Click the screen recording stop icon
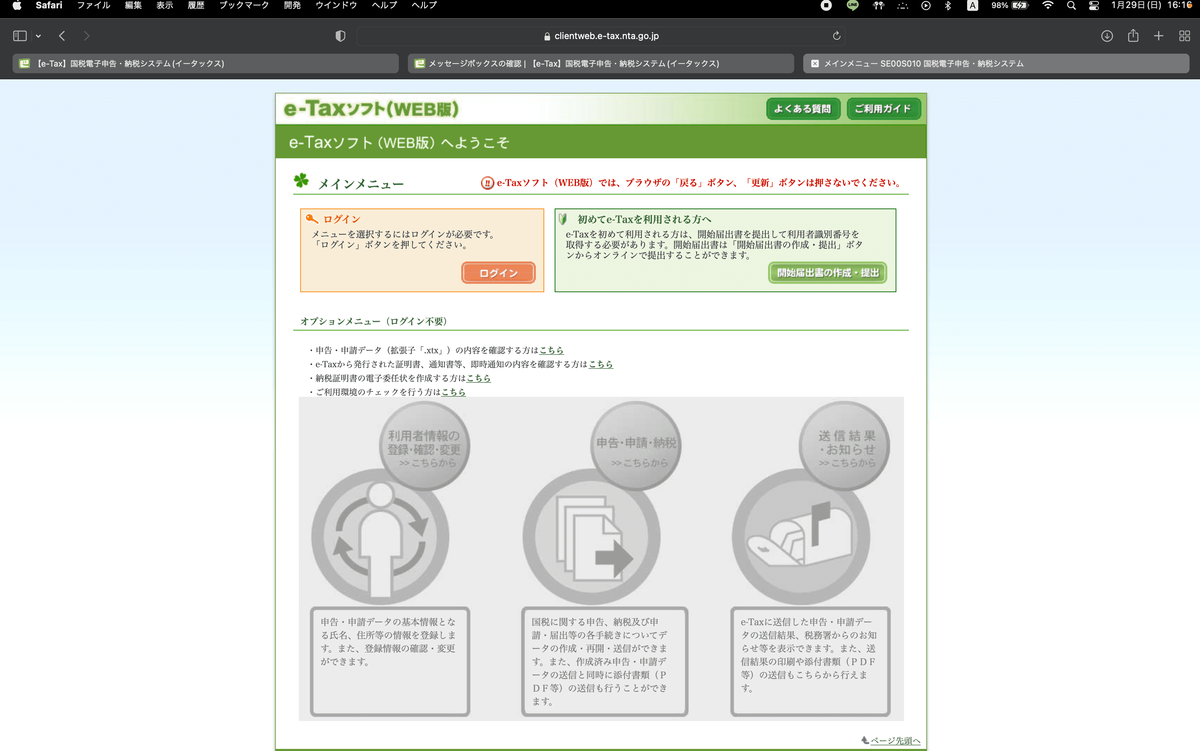The image size is (1200, 751). (x=826, y=6)
